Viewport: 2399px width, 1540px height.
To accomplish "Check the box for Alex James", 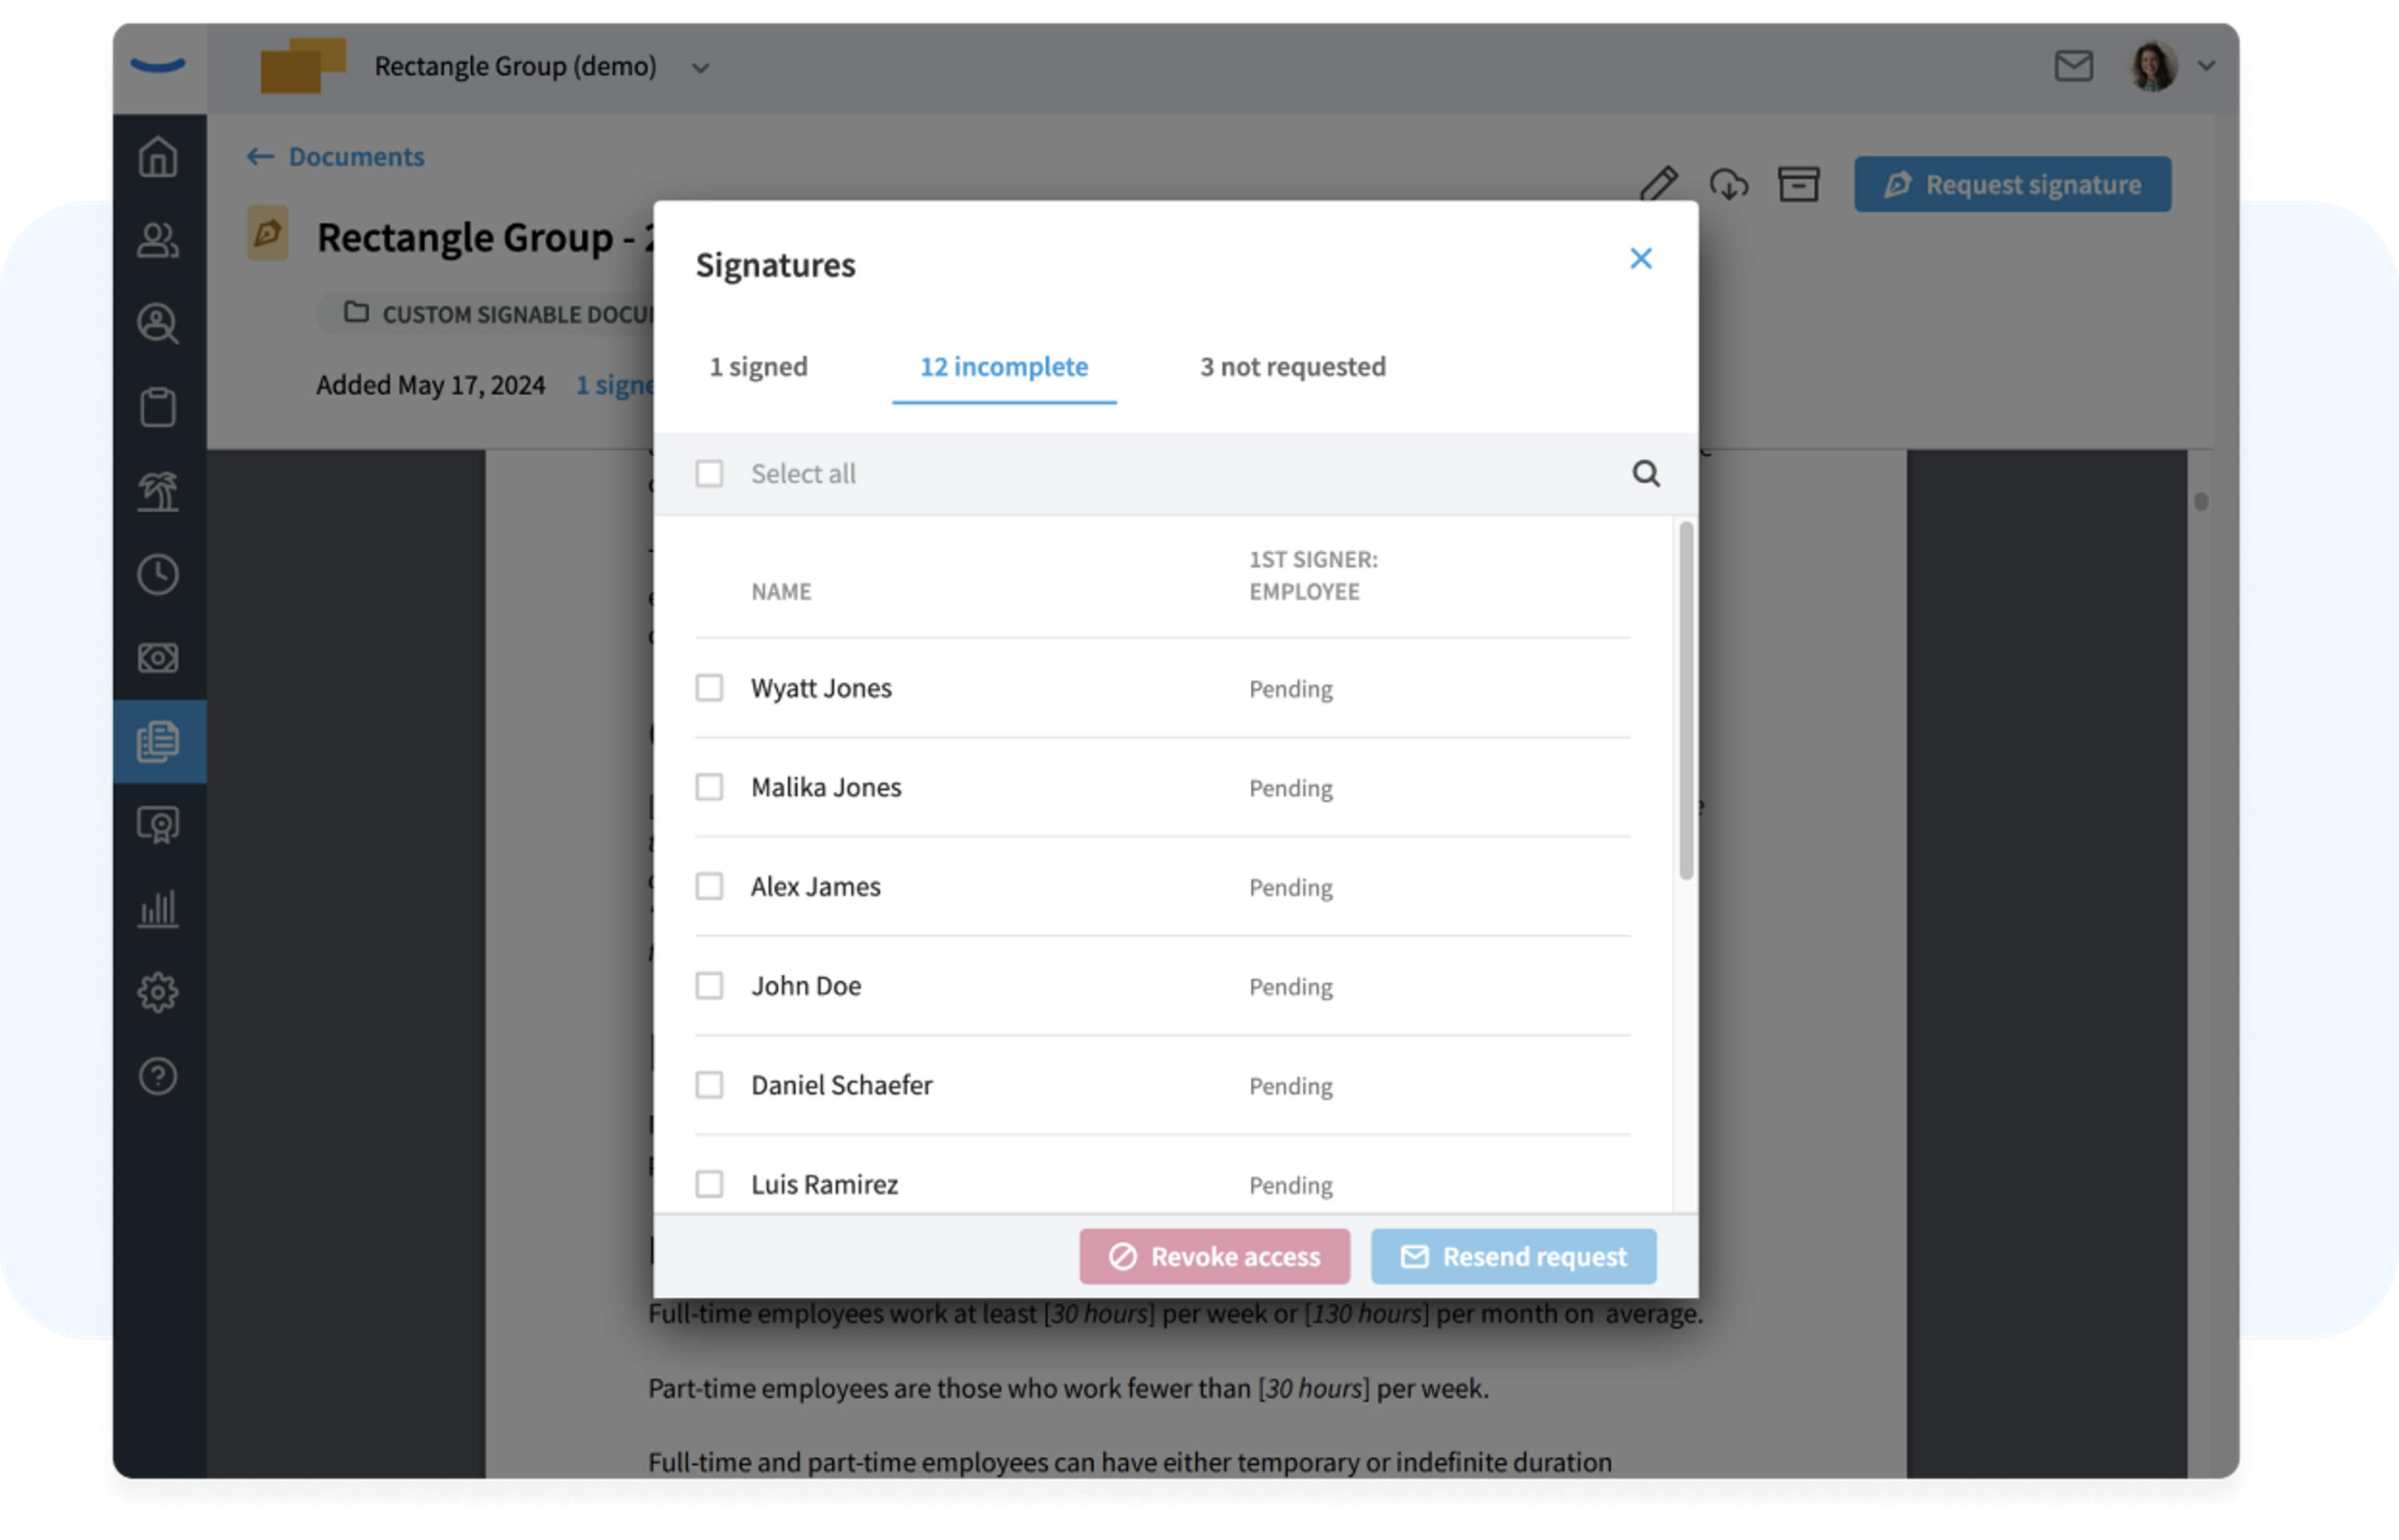I will click(710, 886).
